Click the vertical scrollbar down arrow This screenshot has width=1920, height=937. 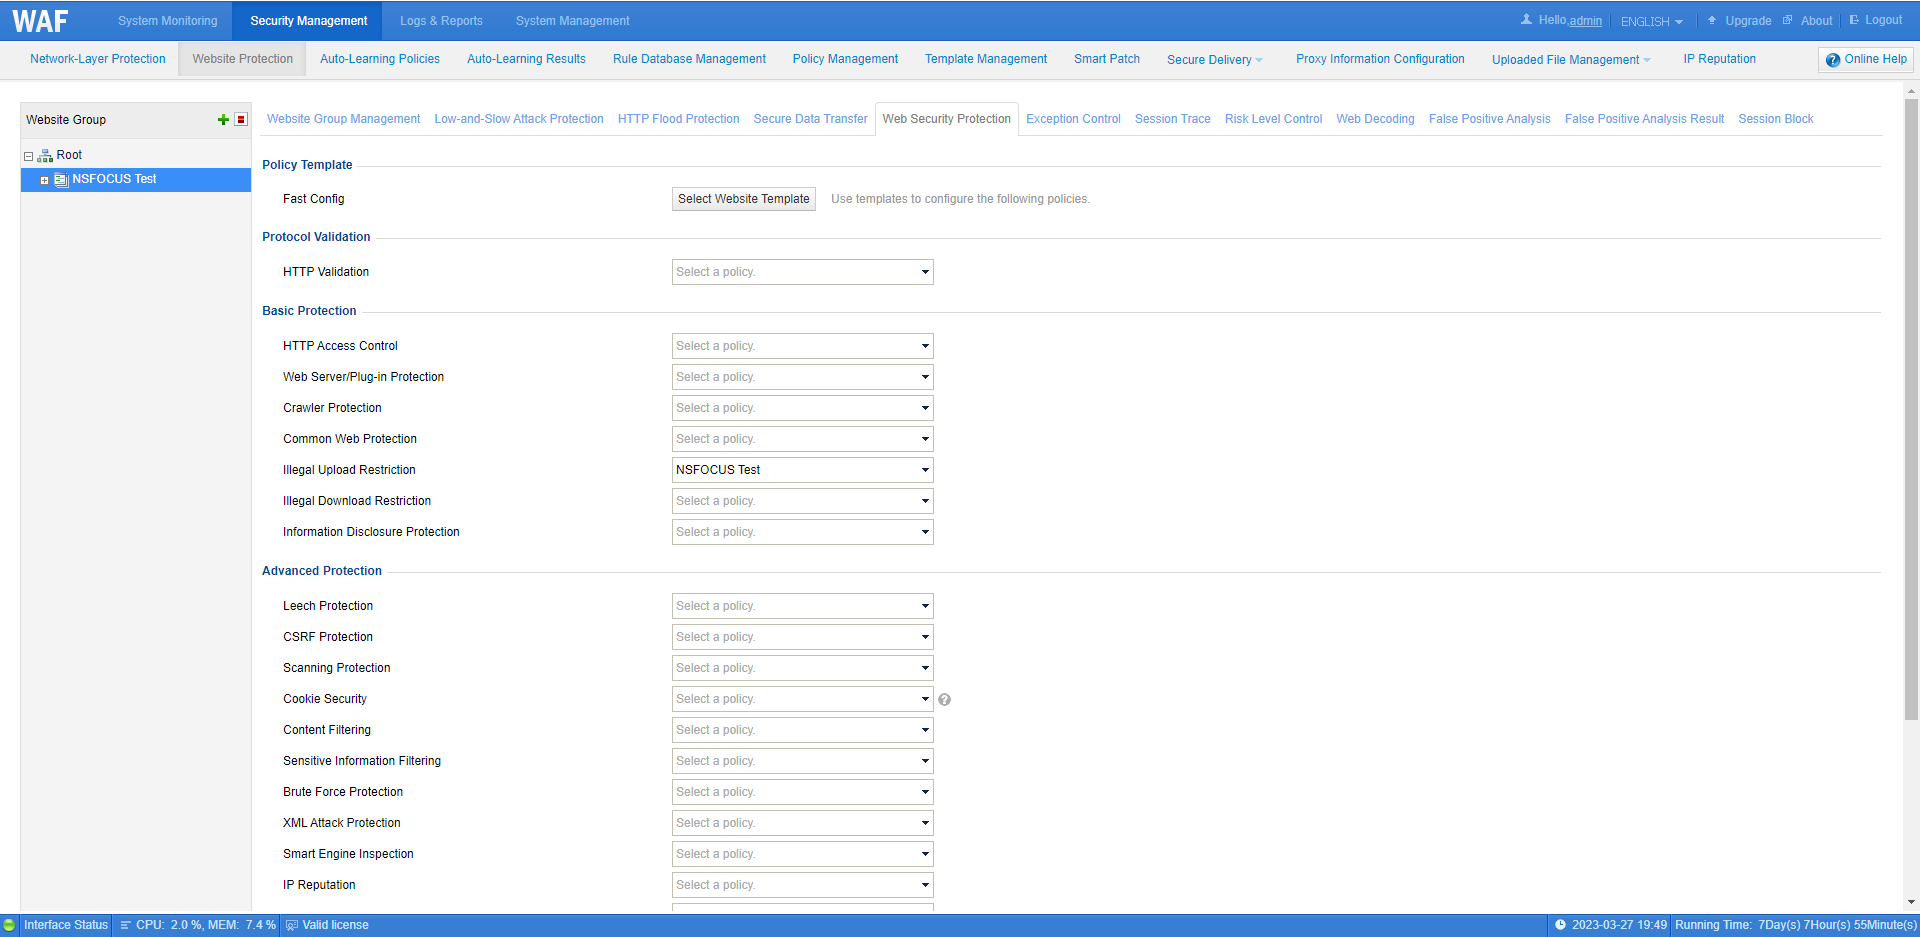pyautogui.click(x=1911, y=902)
